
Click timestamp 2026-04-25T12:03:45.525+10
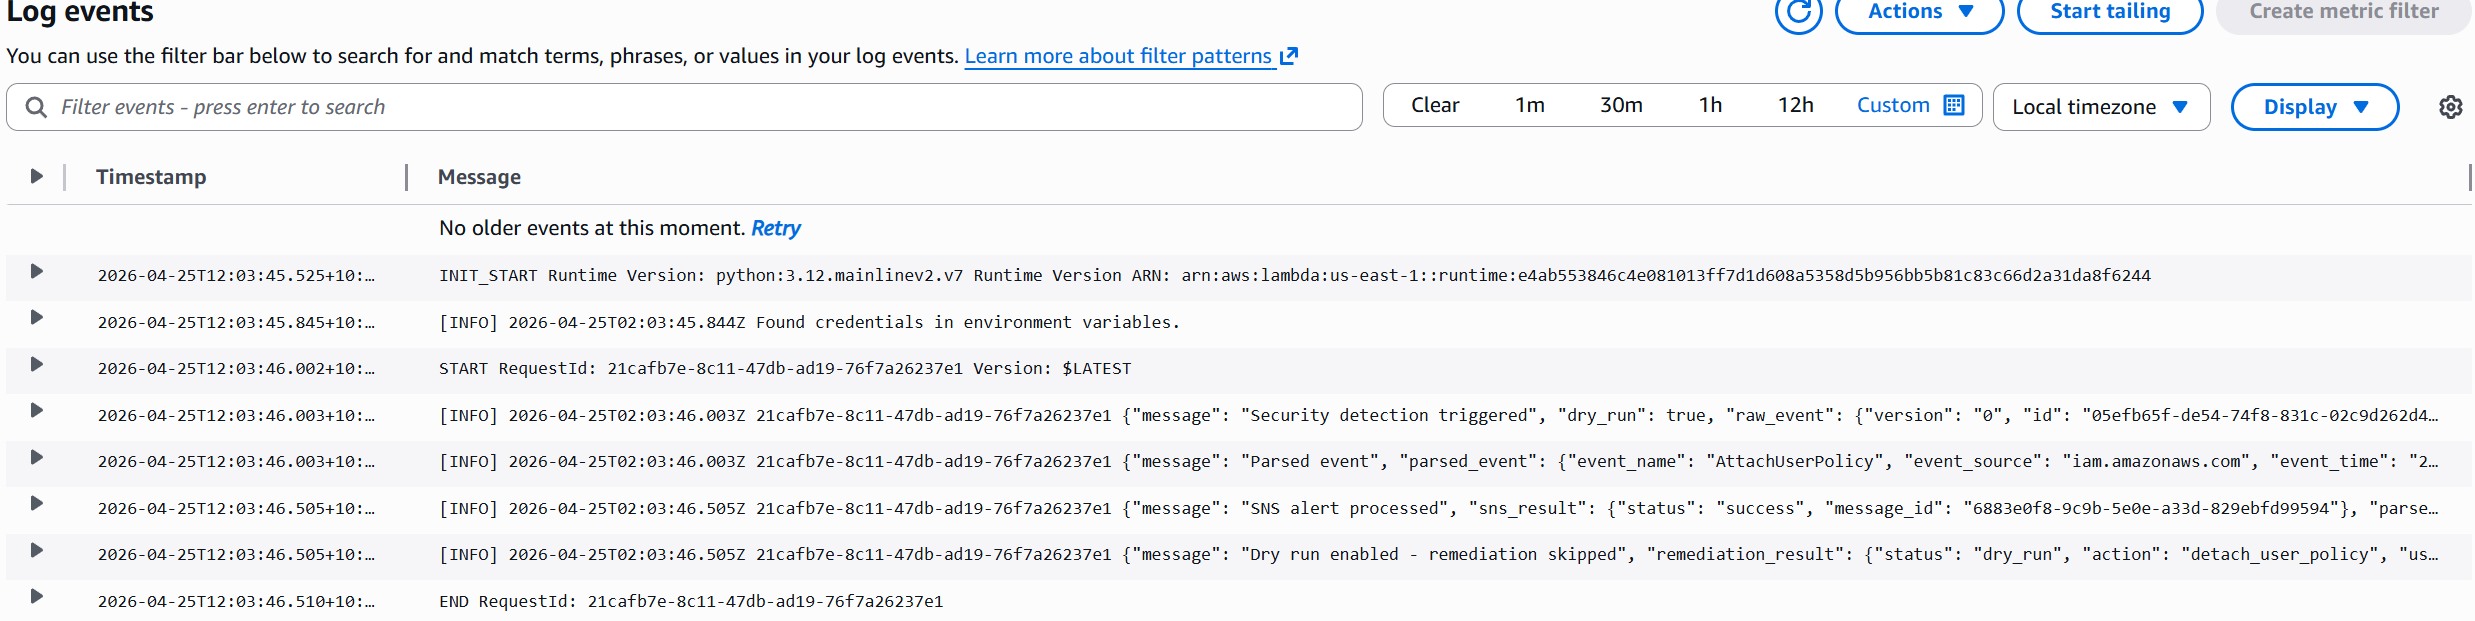(x=236, y=276)
